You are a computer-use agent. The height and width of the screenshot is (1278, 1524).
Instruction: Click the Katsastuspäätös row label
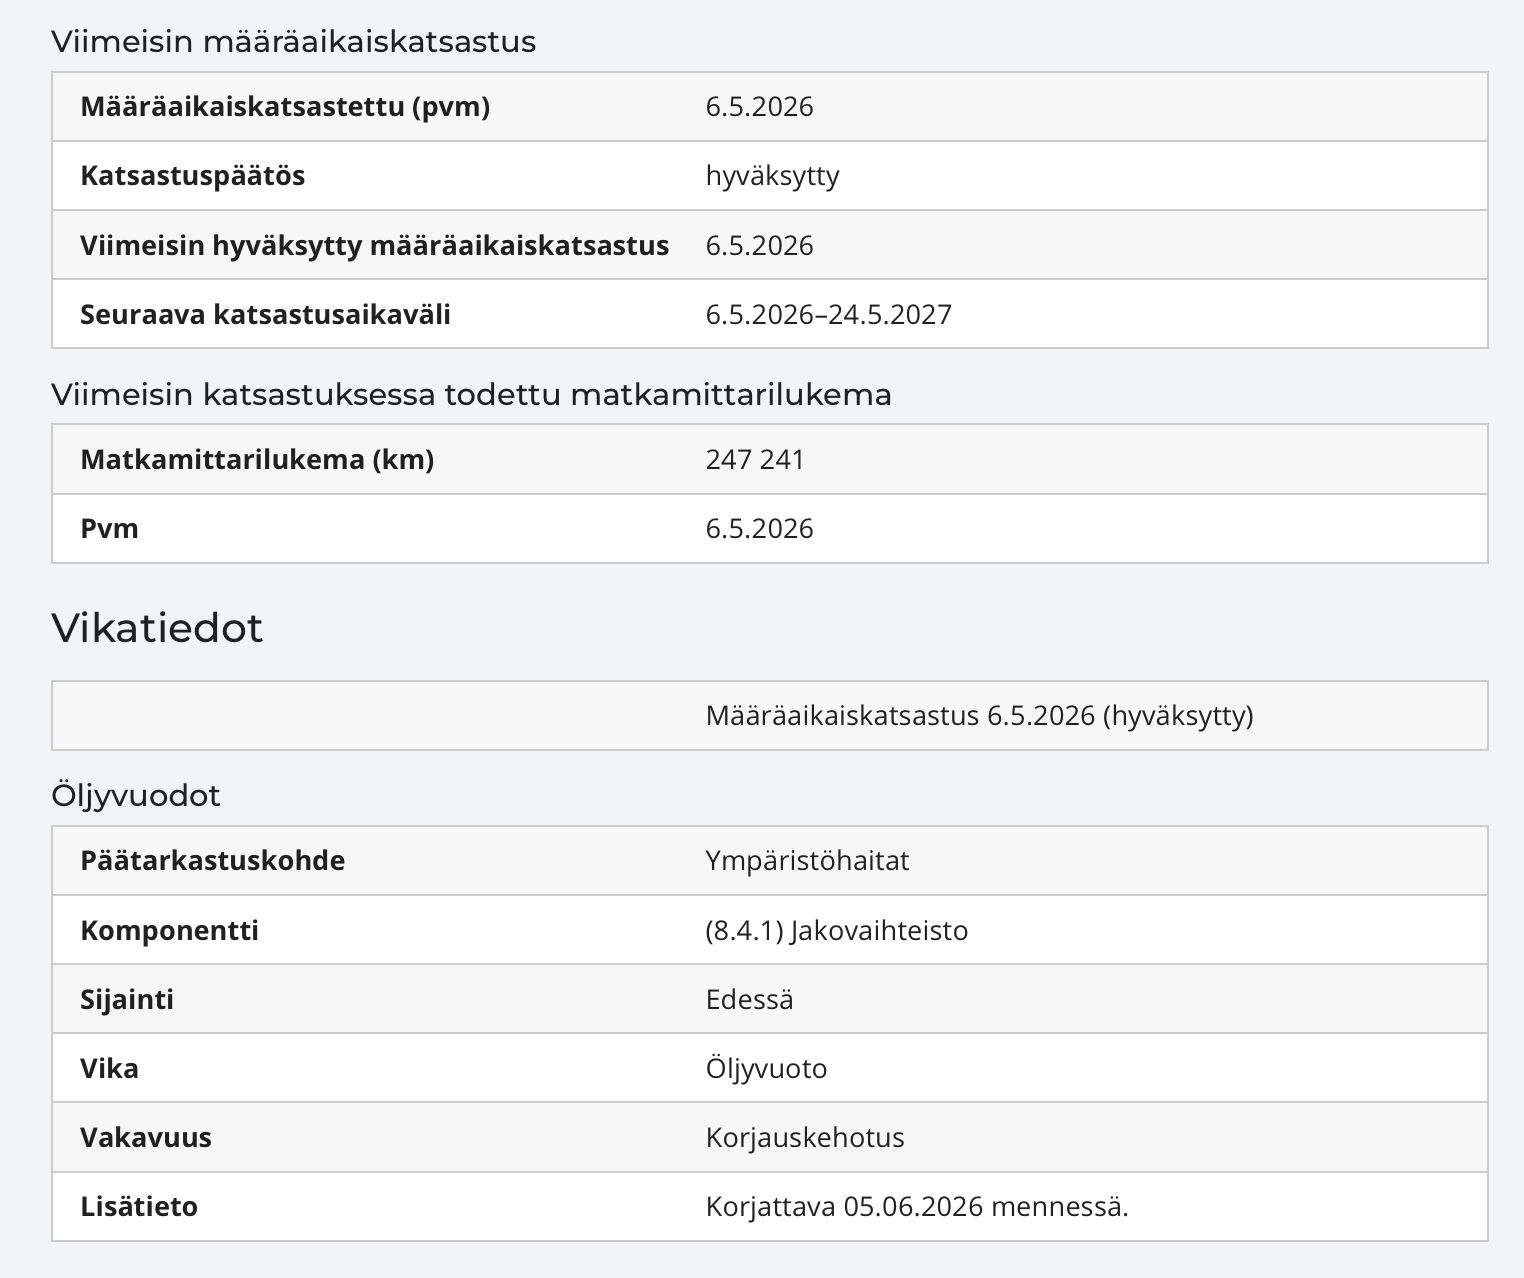(192, 176)
